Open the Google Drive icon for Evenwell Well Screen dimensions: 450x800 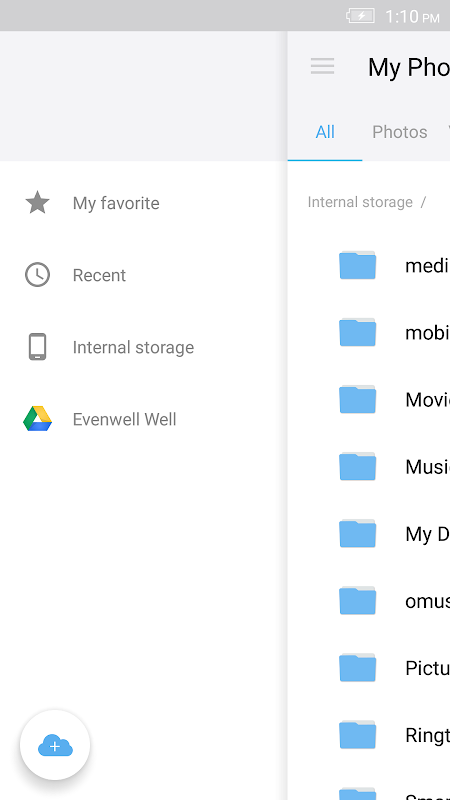coord(37,419)
